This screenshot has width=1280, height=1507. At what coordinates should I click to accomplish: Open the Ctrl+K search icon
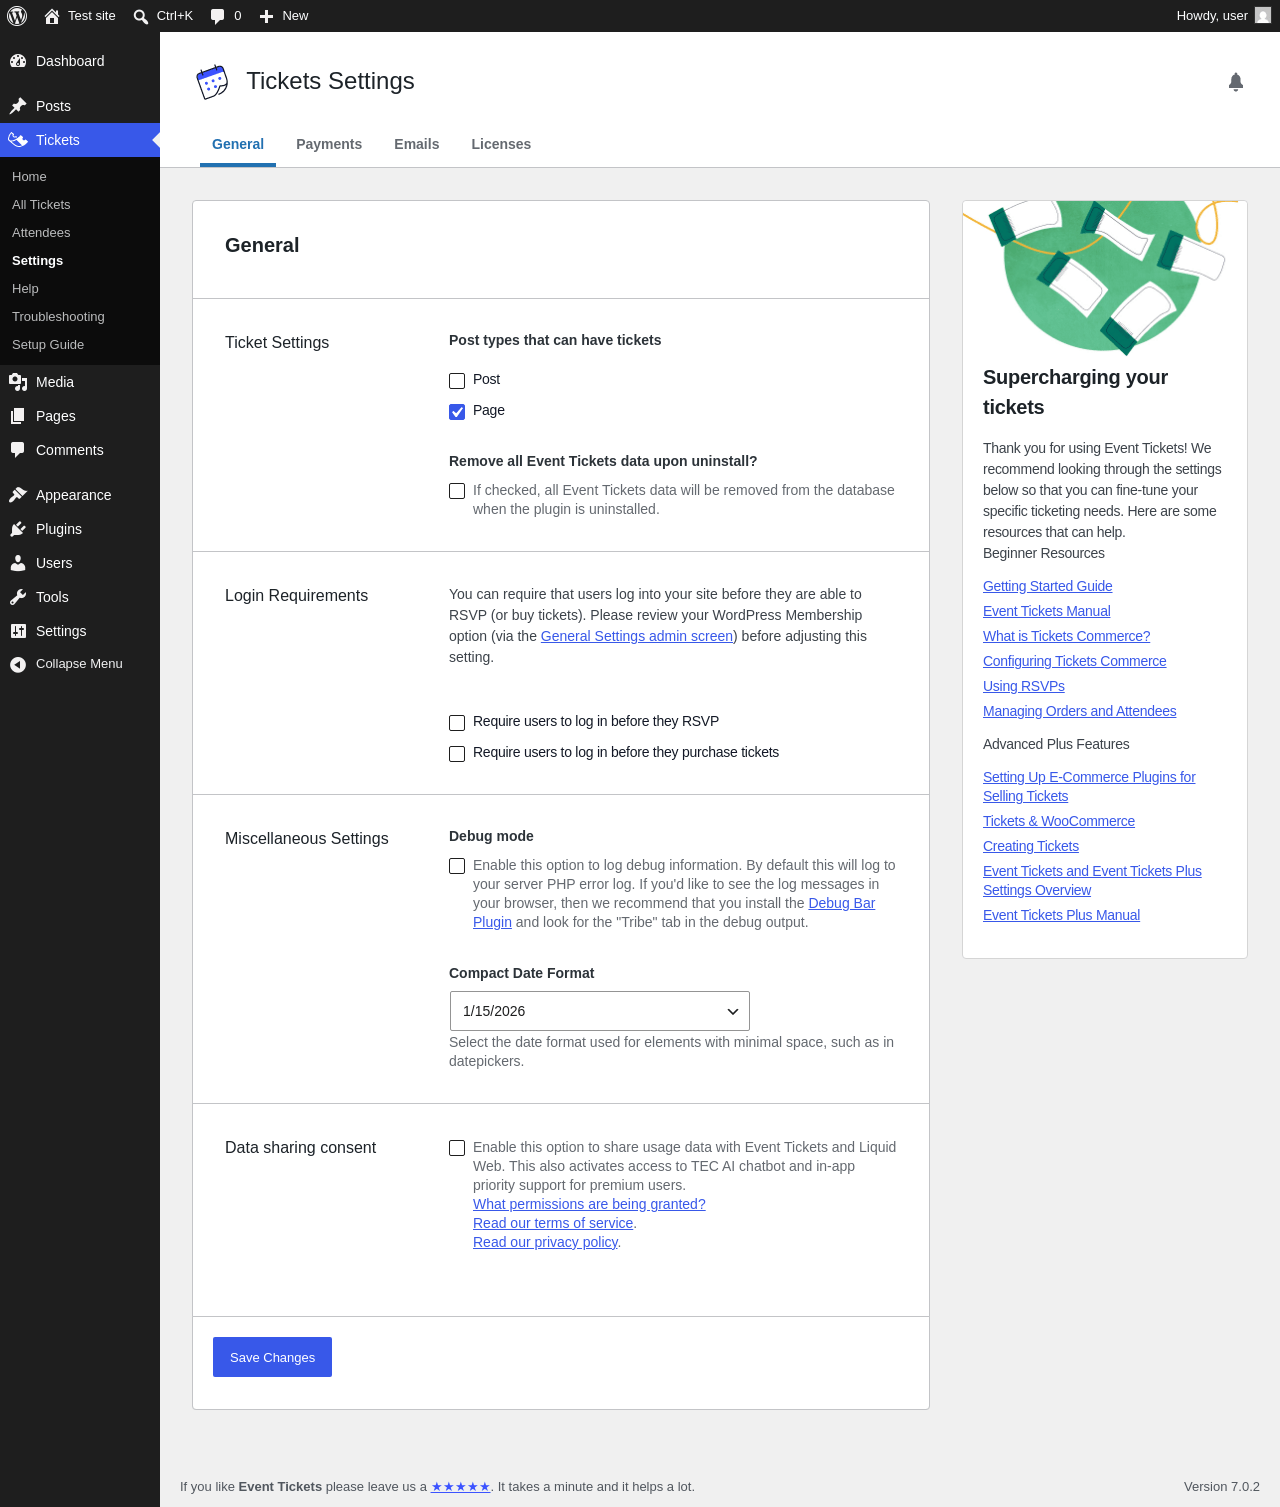pos(141,16)
